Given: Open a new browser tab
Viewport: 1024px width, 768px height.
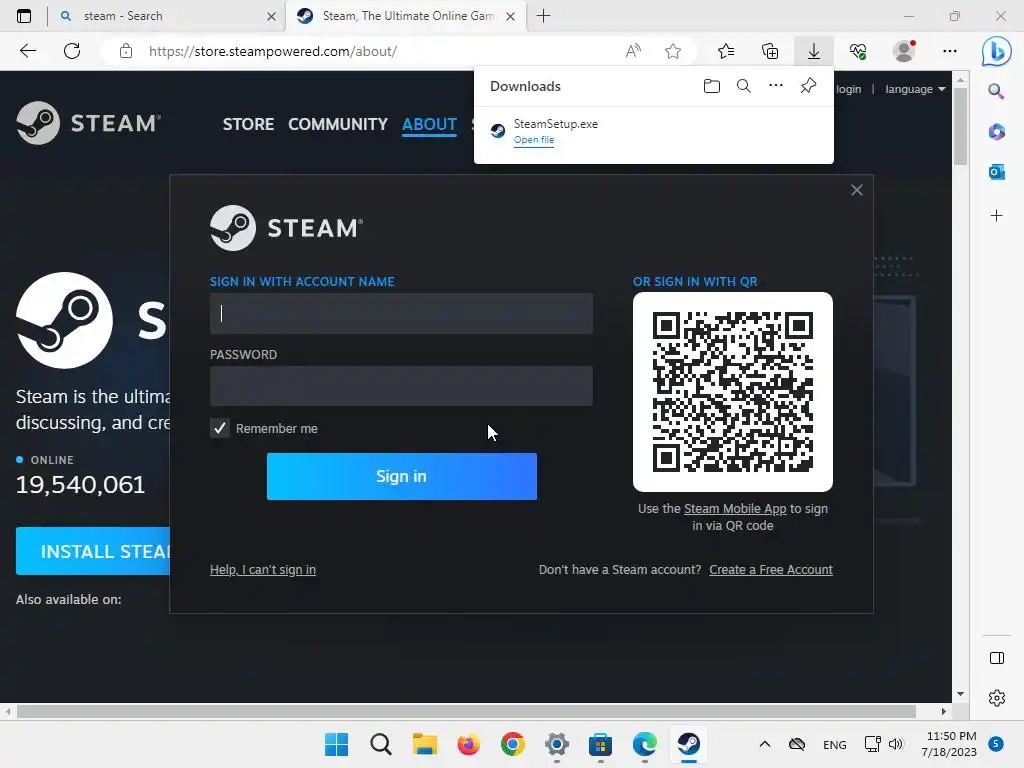Looking at the screenshot, I should 543,16.
